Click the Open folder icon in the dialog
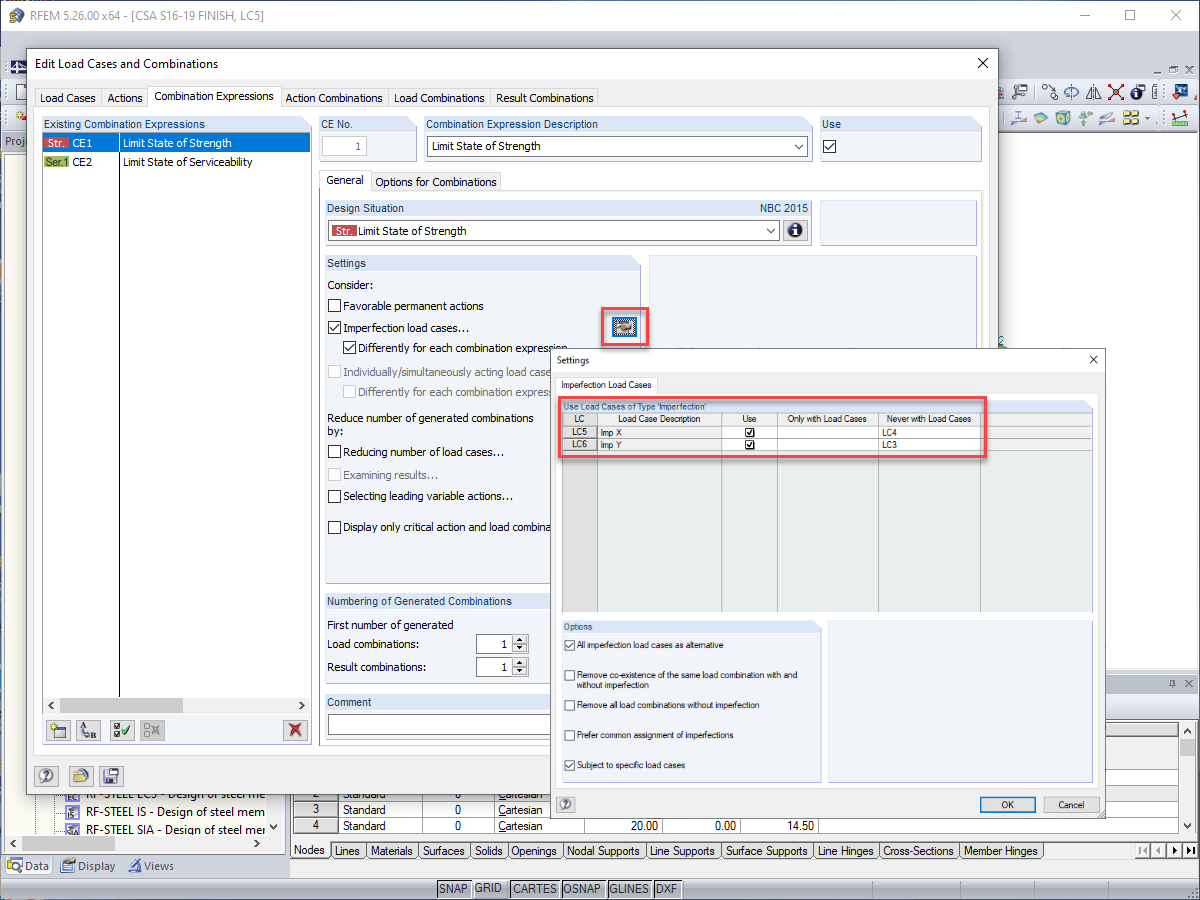Screen dimensions: 1200x900 click(x=81, y=776)
